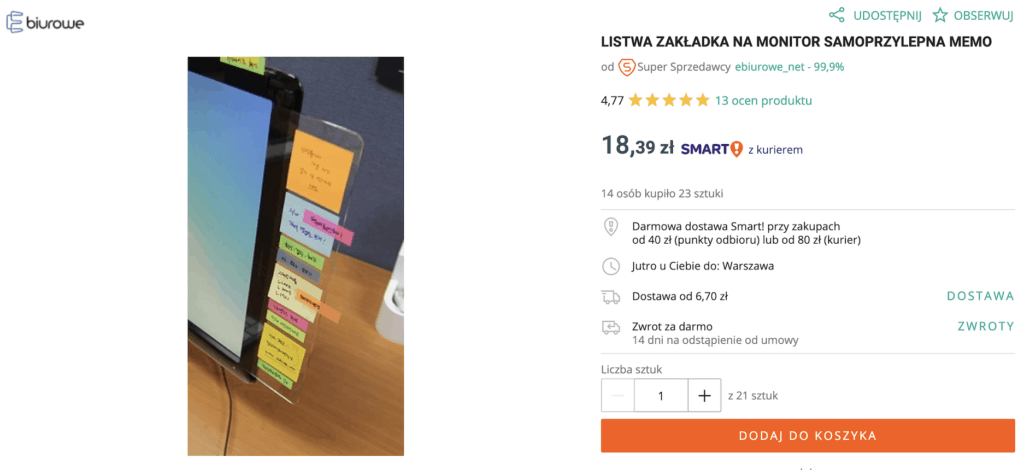Image resolution: width=1024 pixels, height=470 pixels.
Task: Add product with DODAJ DO KOSZYKA button
Action: coord(808,435)
